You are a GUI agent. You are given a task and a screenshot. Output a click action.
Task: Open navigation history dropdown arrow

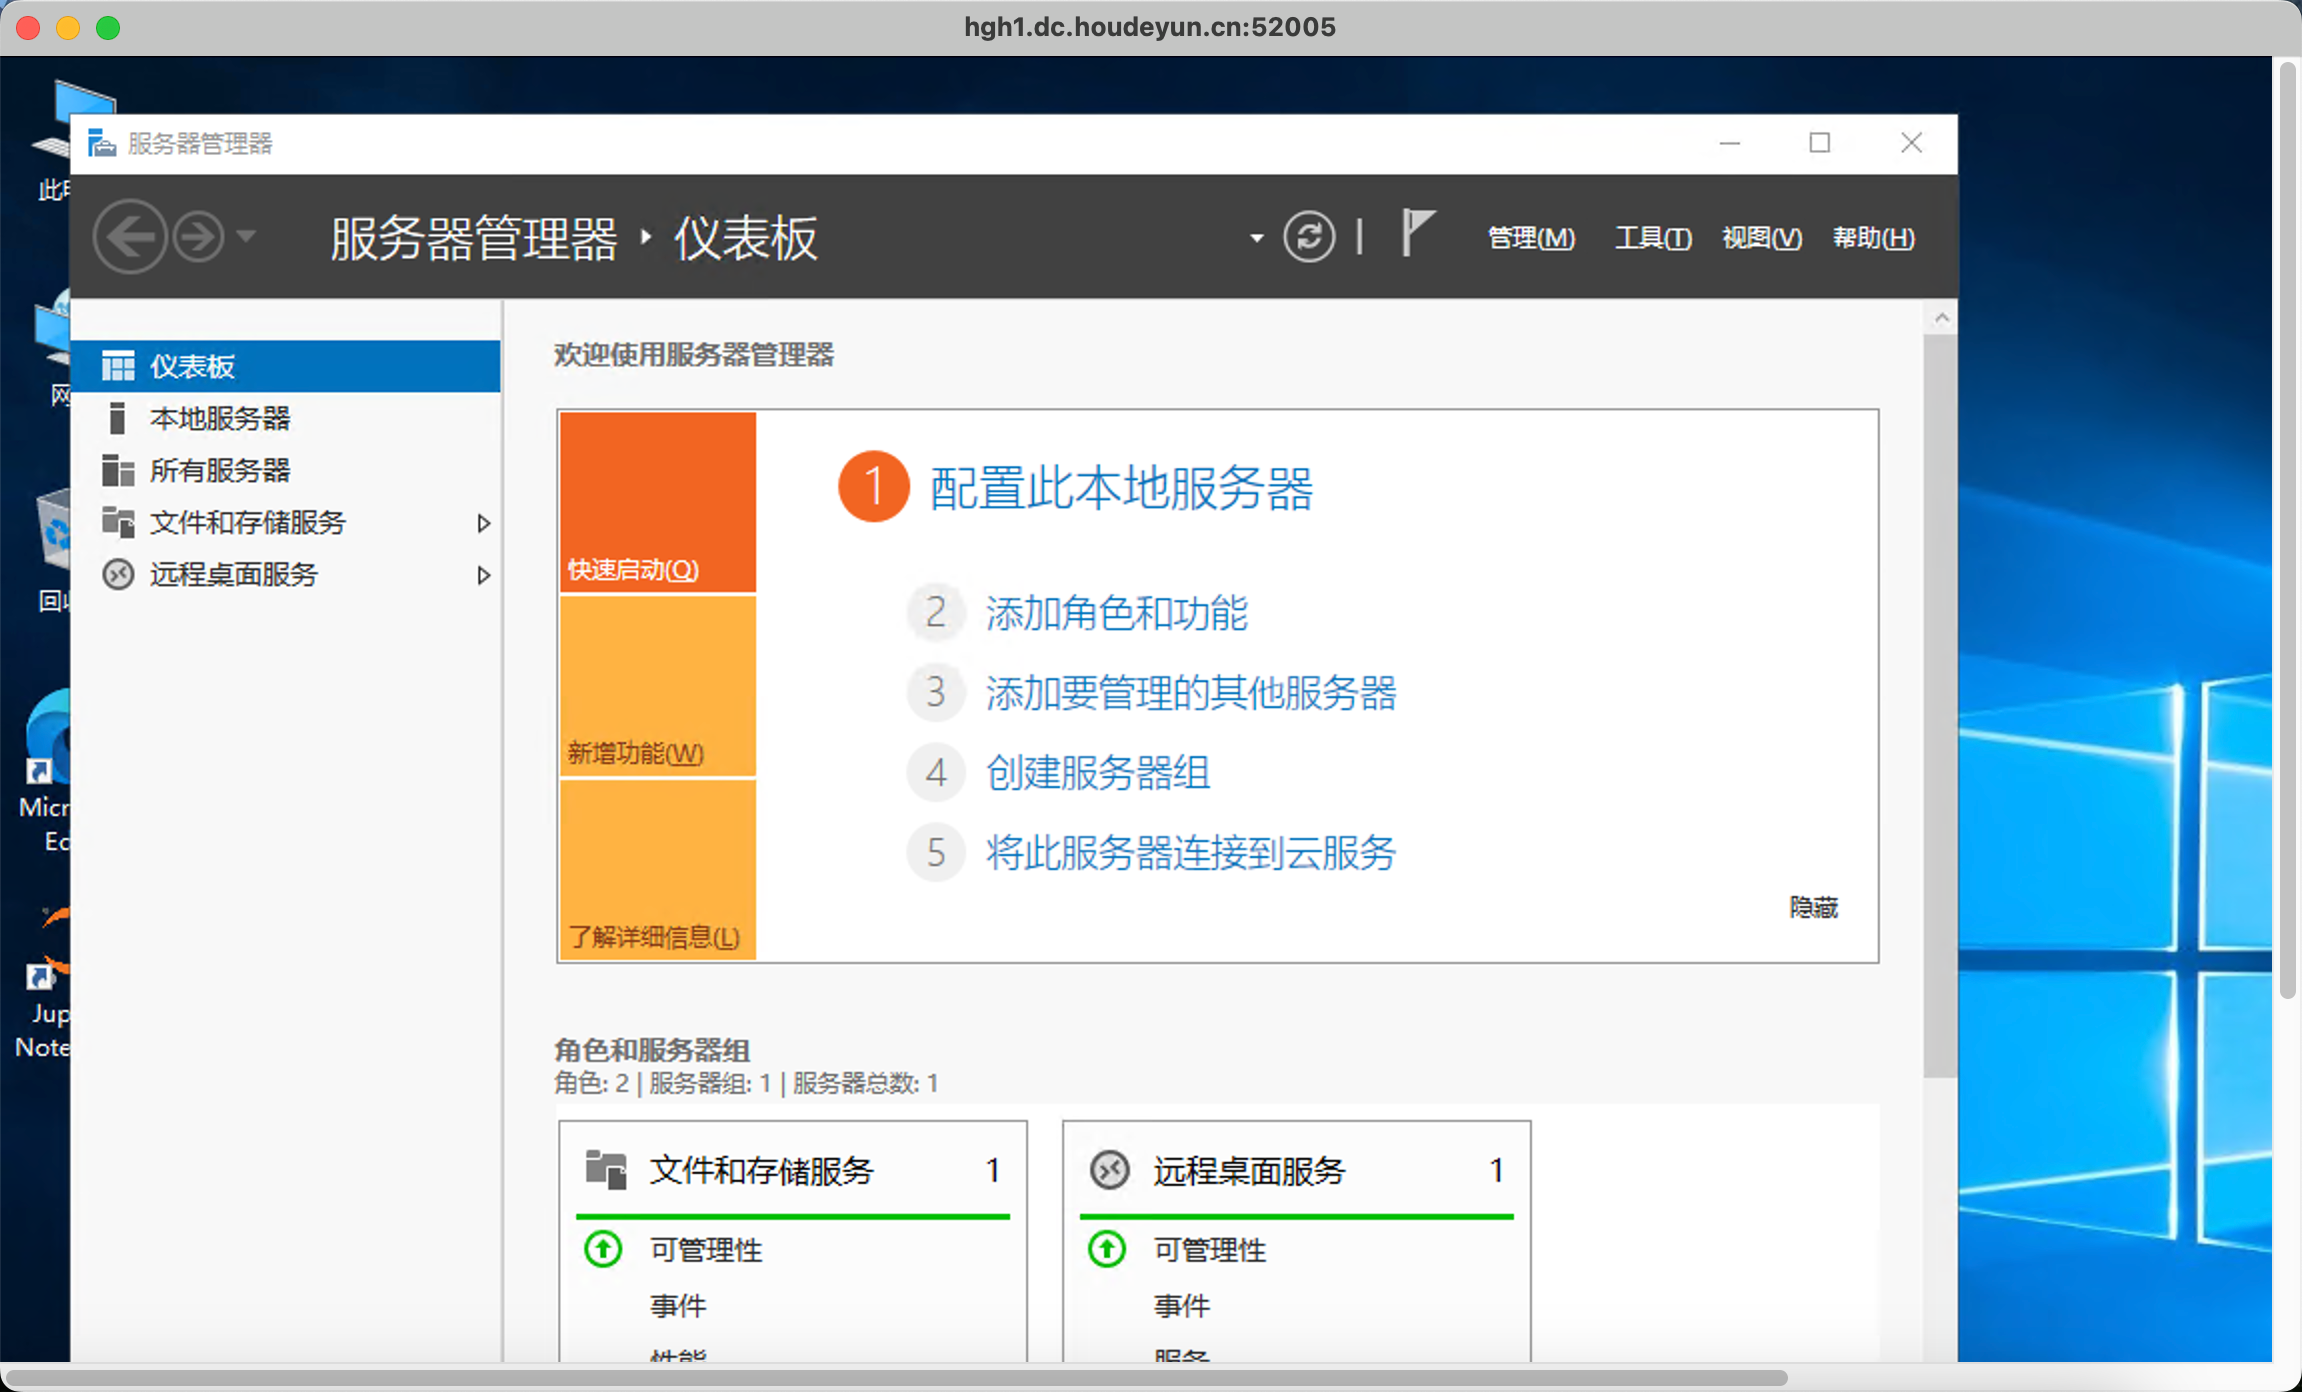click(247, 237)
